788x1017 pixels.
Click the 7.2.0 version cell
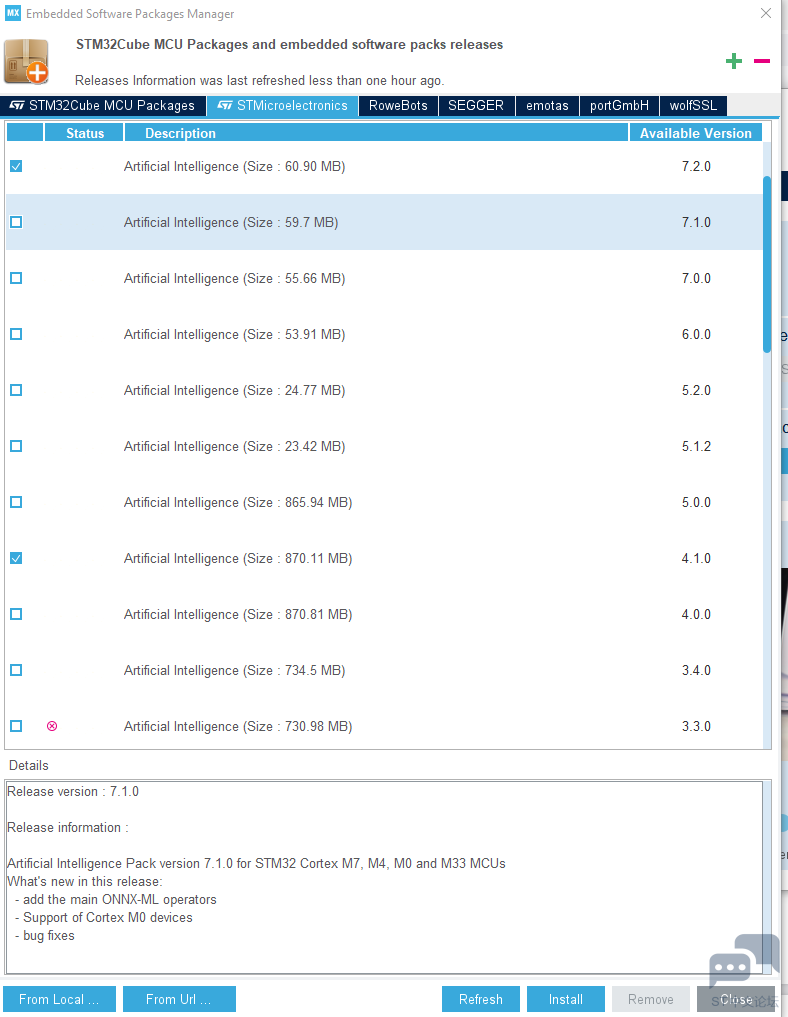696,166
